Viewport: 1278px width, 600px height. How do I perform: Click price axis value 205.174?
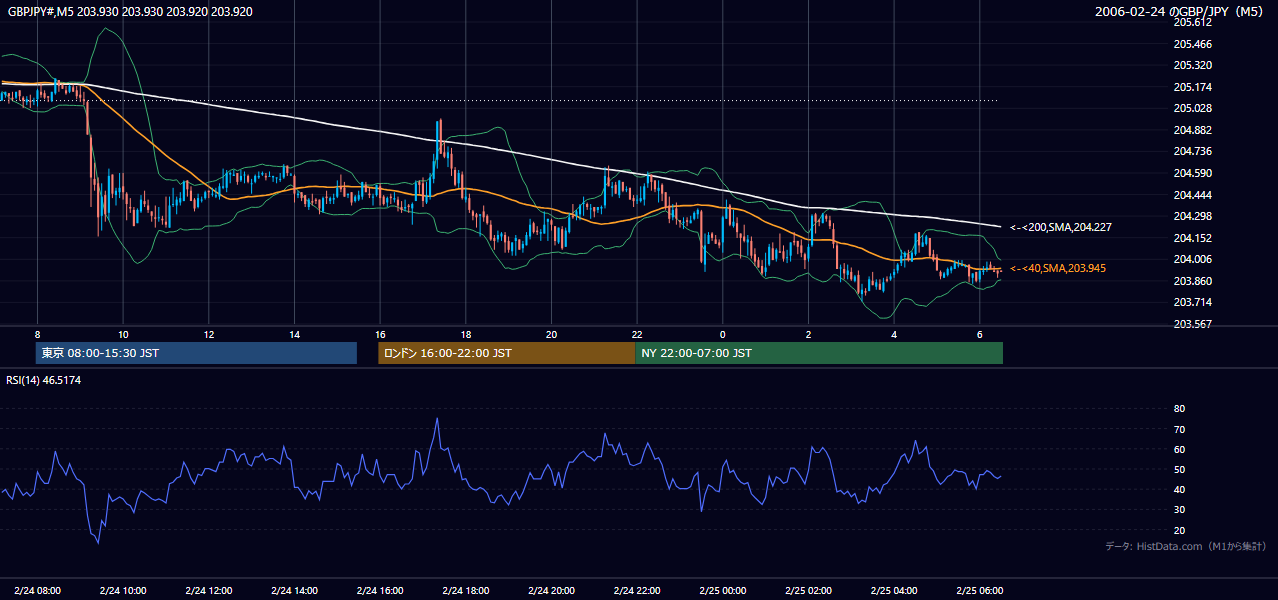point(1192,87)
